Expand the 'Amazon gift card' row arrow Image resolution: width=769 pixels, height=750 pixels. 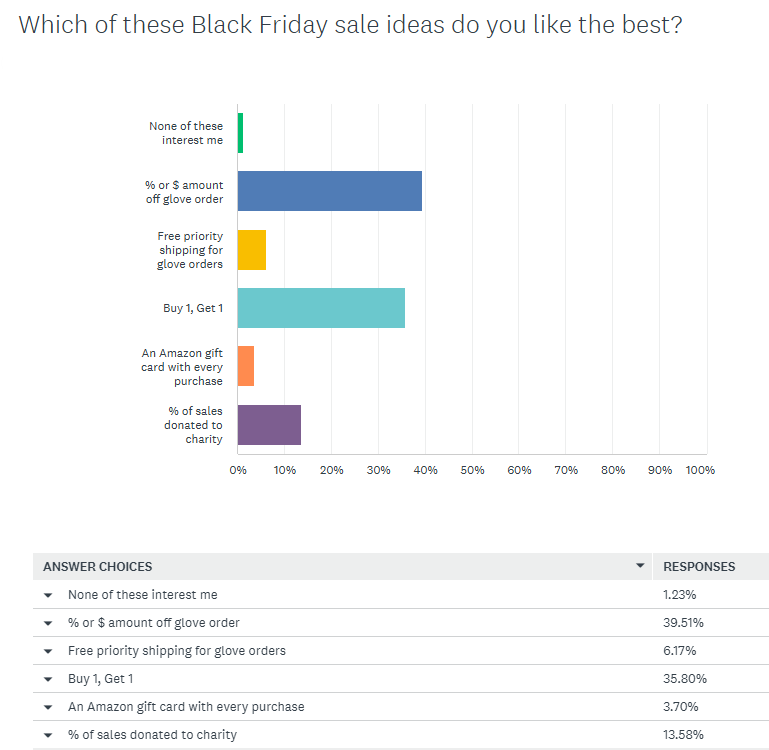tap(48, 707)
